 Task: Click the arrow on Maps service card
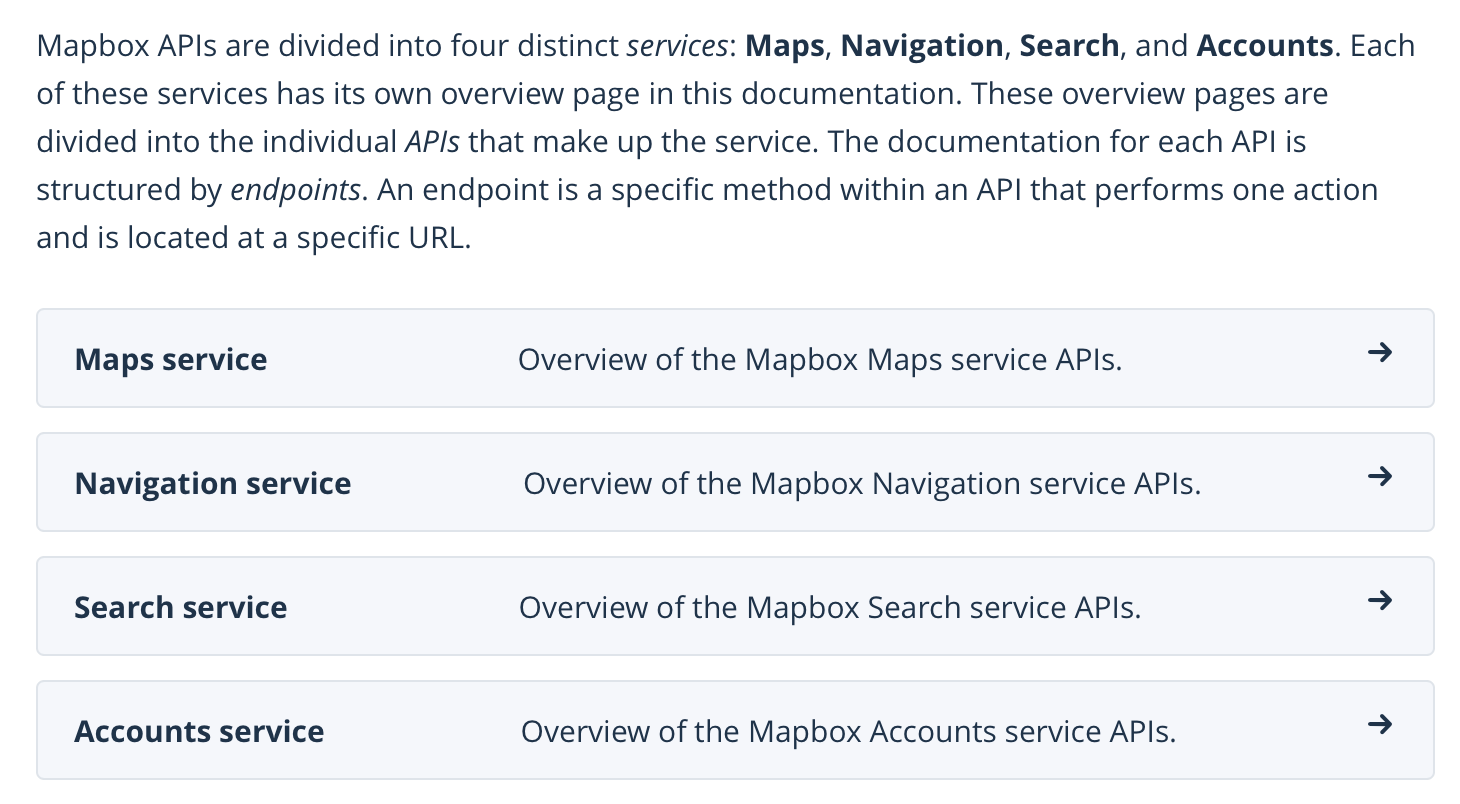(x=1379, y=353)
